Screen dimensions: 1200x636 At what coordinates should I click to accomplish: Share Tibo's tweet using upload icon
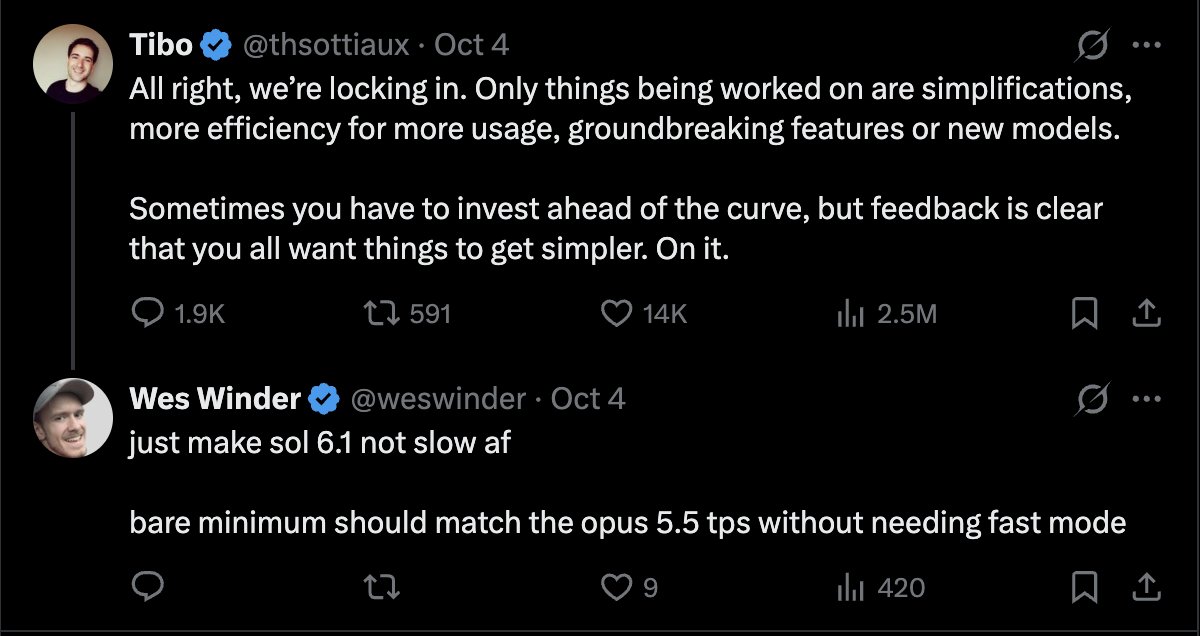pyautogui.click(x=1145, y=313)
